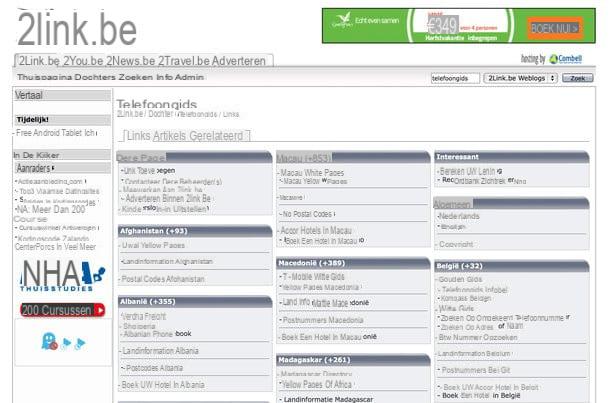Image resolution: width=610 pixels, height=403 pixels.
Task: Open Accor Hotels In Macau link
Action: click(x=316, y=231)
